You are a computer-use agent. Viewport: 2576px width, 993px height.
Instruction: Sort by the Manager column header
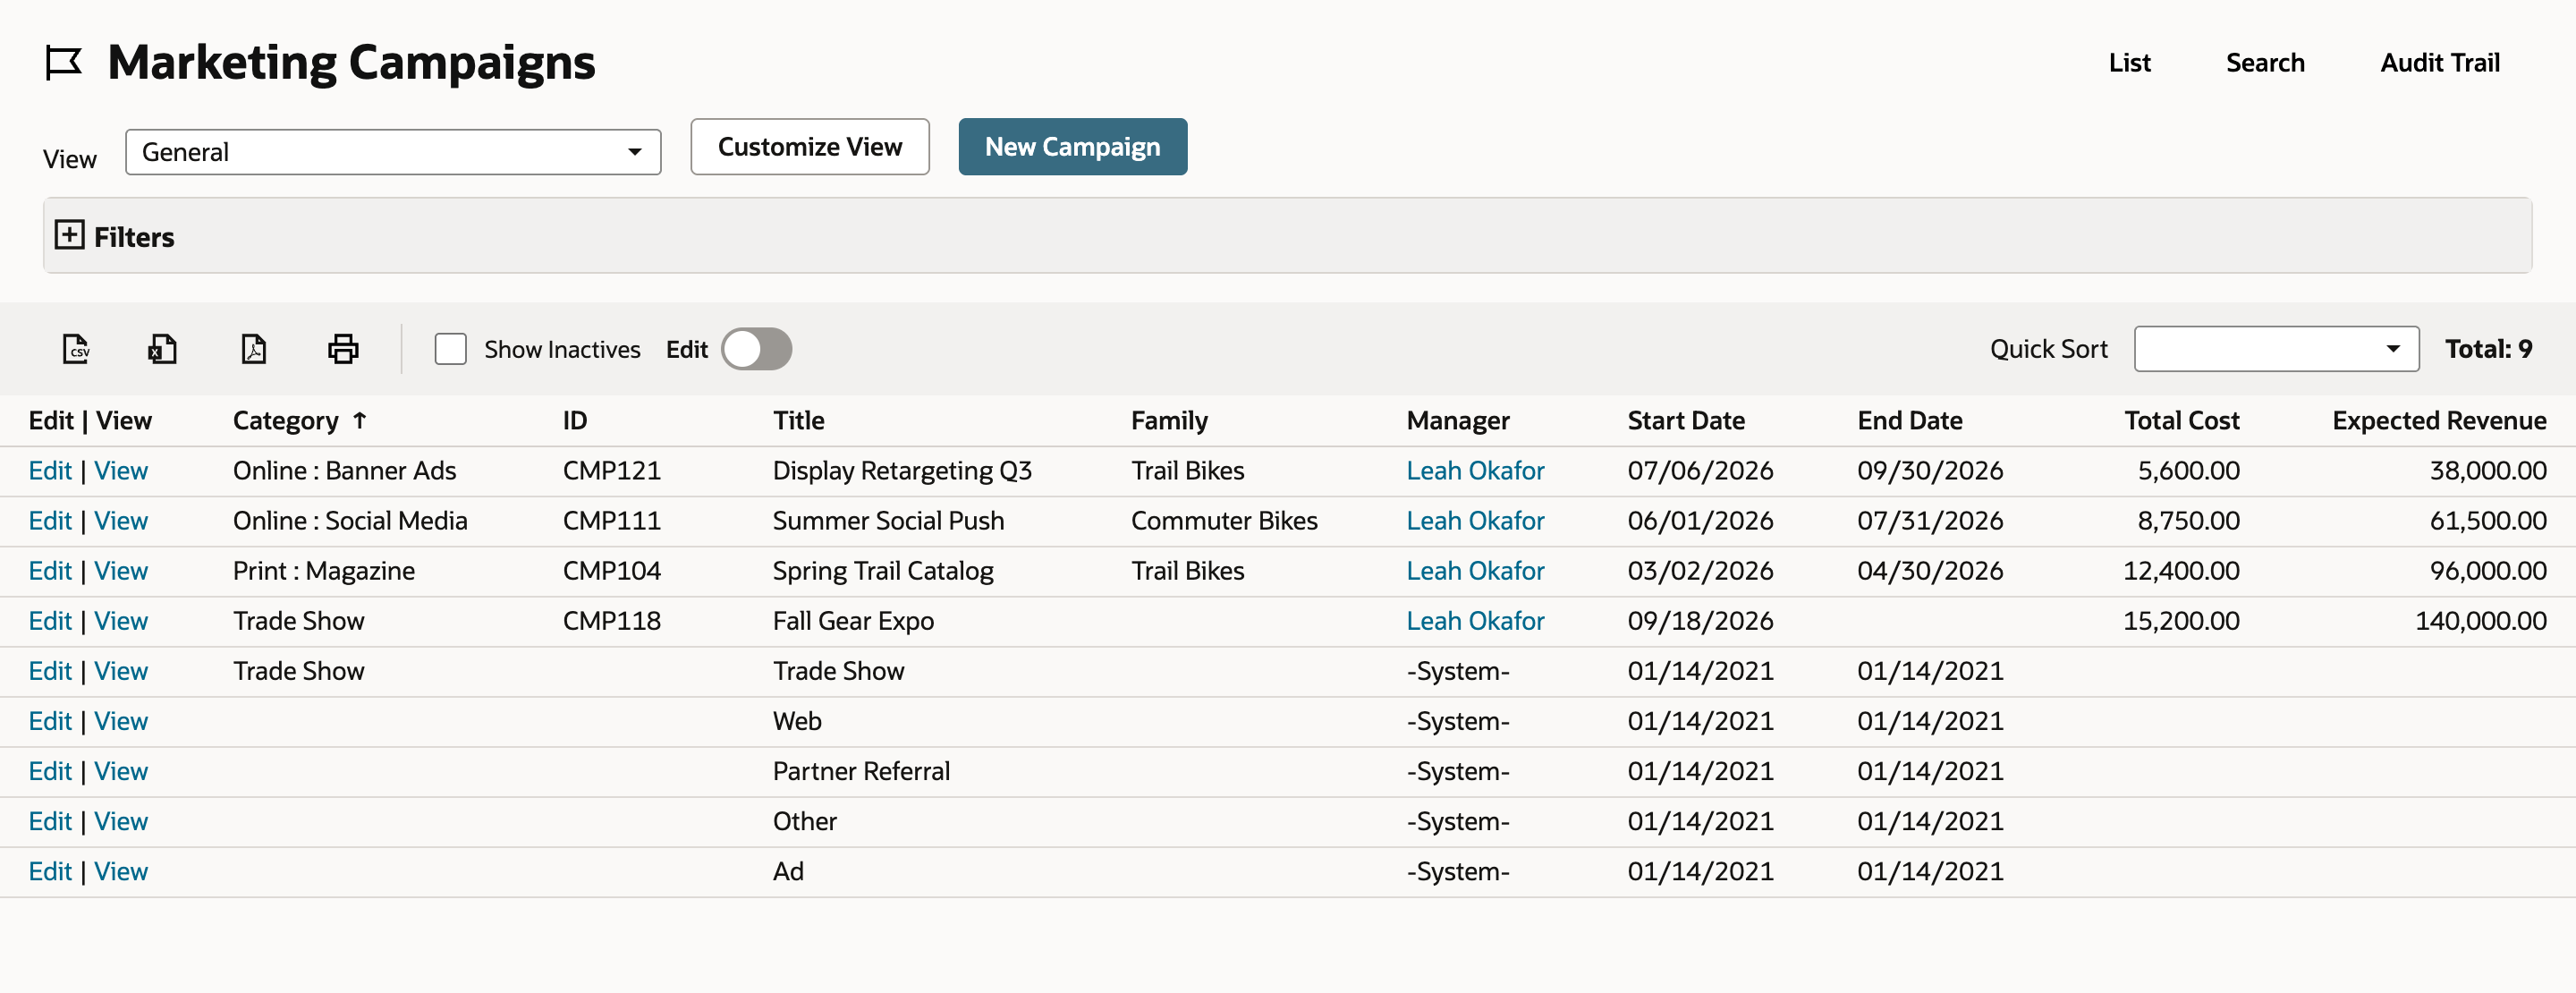(x=1458, y=421)
